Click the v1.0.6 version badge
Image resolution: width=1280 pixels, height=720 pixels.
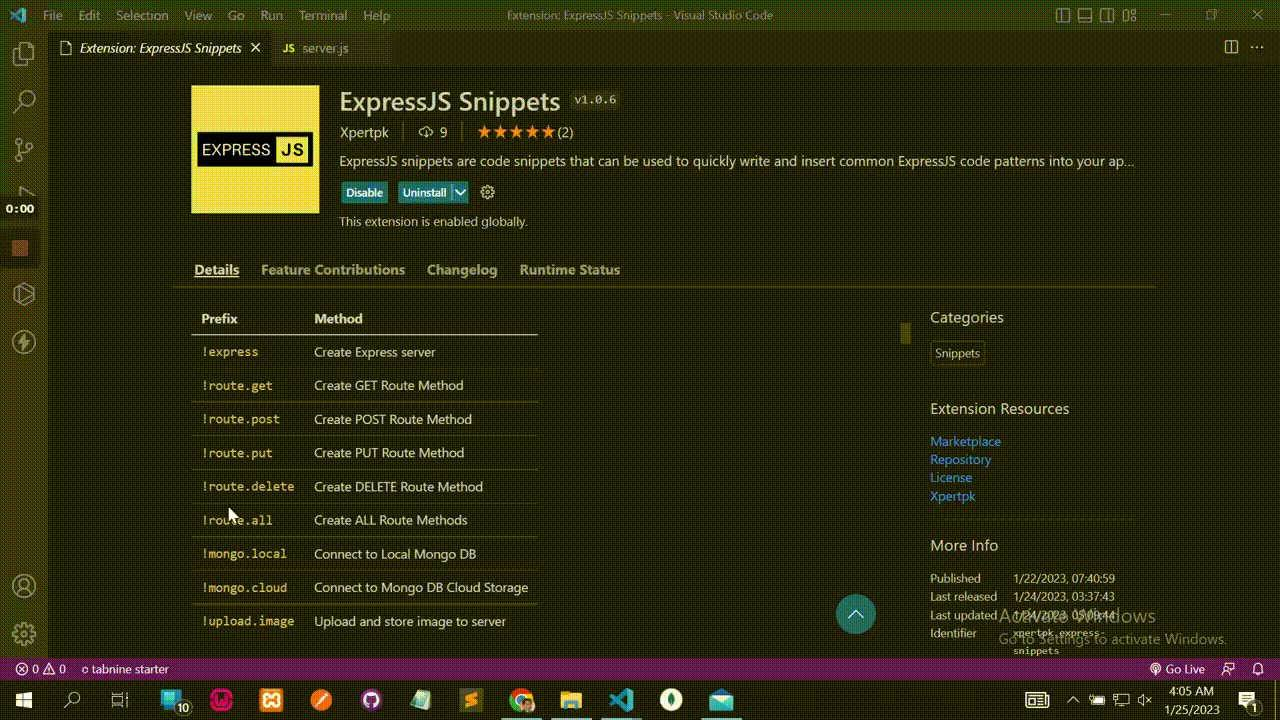click(595, 100)
